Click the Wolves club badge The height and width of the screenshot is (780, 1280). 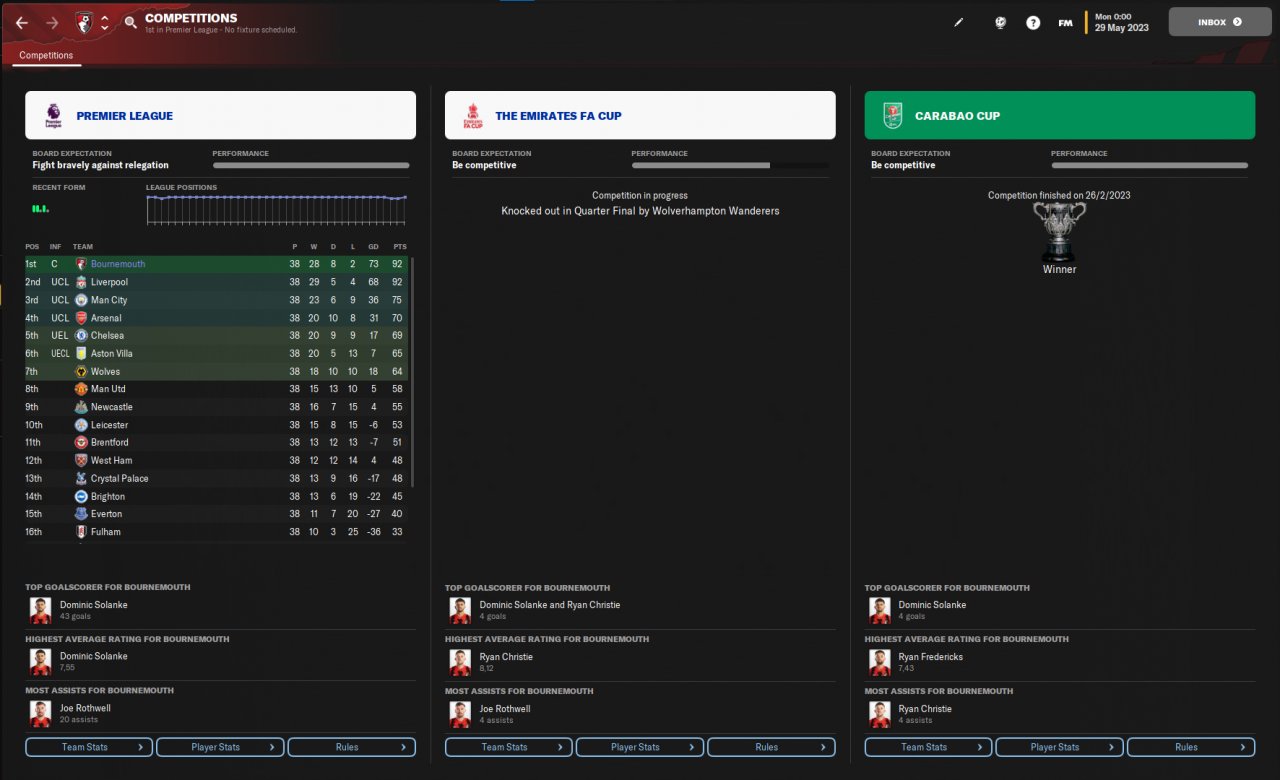[81, 371]
